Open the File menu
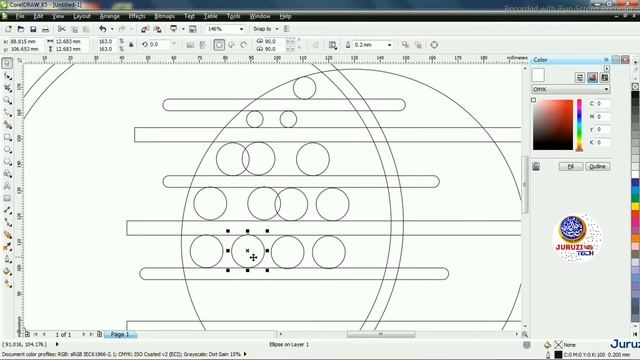 (20, 16)
